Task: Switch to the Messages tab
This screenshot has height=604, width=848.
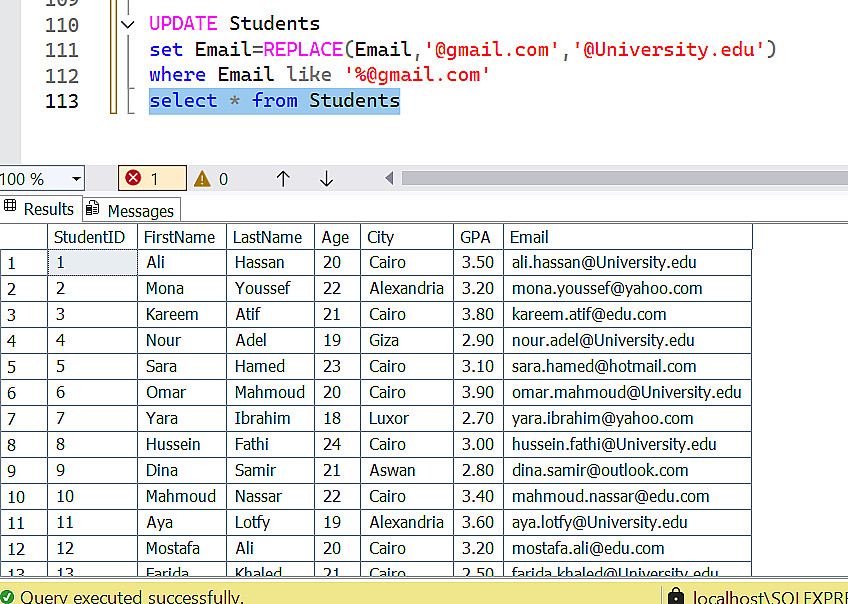Action: [x=131, y=210]
